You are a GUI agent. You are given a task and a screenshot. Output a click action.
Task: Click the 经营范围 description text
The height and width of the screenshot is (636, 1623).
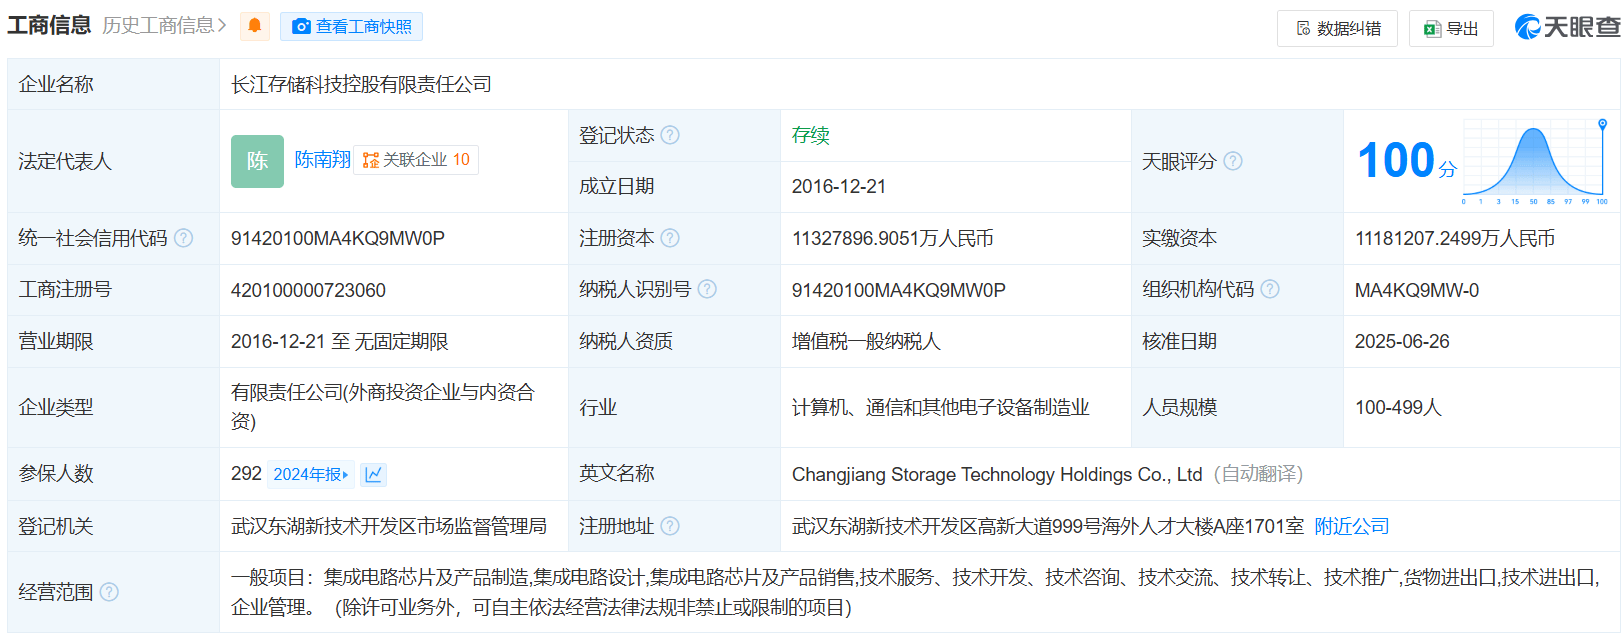[x=915, y=592]
